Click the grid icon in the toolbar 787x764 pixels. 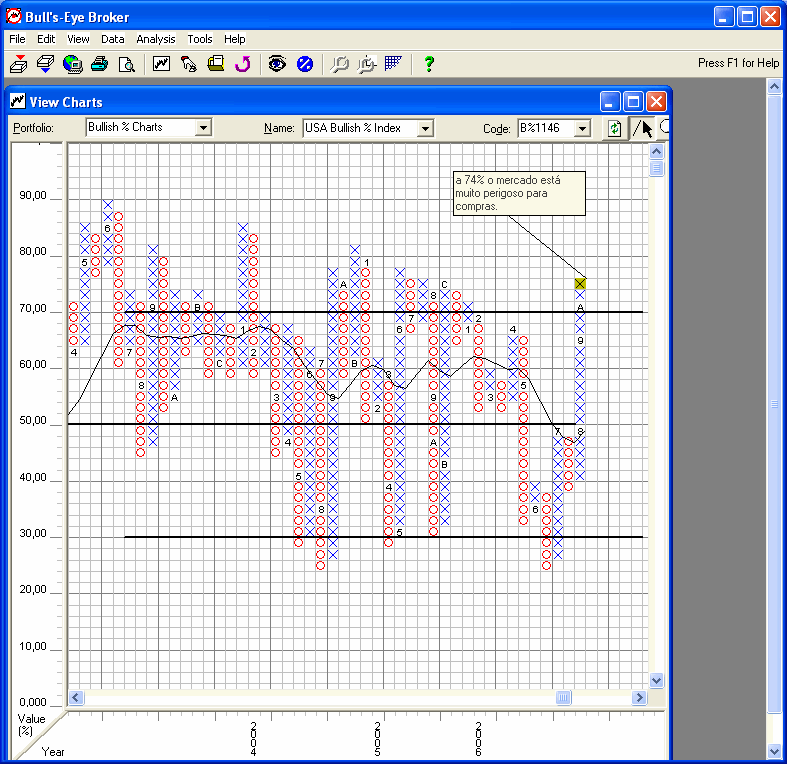tap(393, 64)
